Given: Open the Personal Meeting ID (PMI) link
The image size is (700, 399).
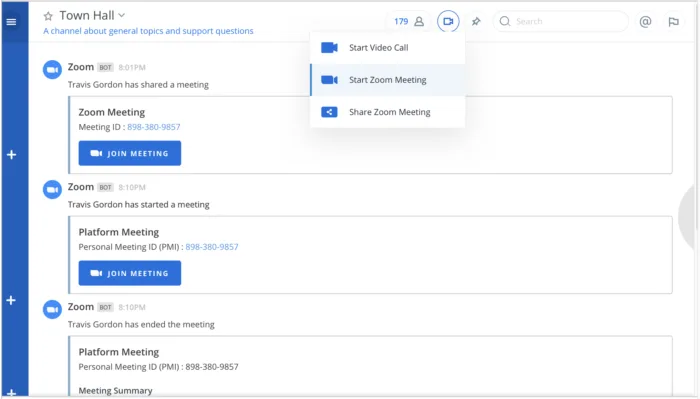Looking at the screenshot, I should pos(212,247).
